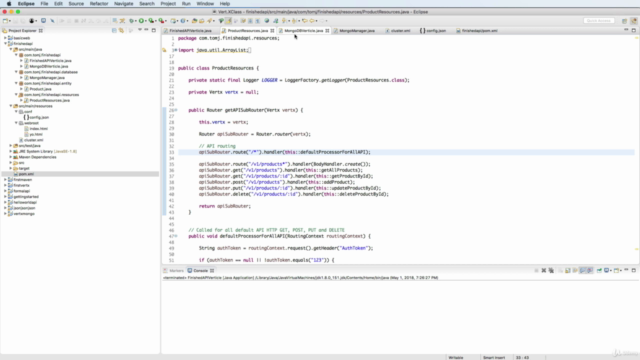Screen dimensions: 640x360
Task: Click the Open Task folder toolbar icon
Action: (202, 20)
